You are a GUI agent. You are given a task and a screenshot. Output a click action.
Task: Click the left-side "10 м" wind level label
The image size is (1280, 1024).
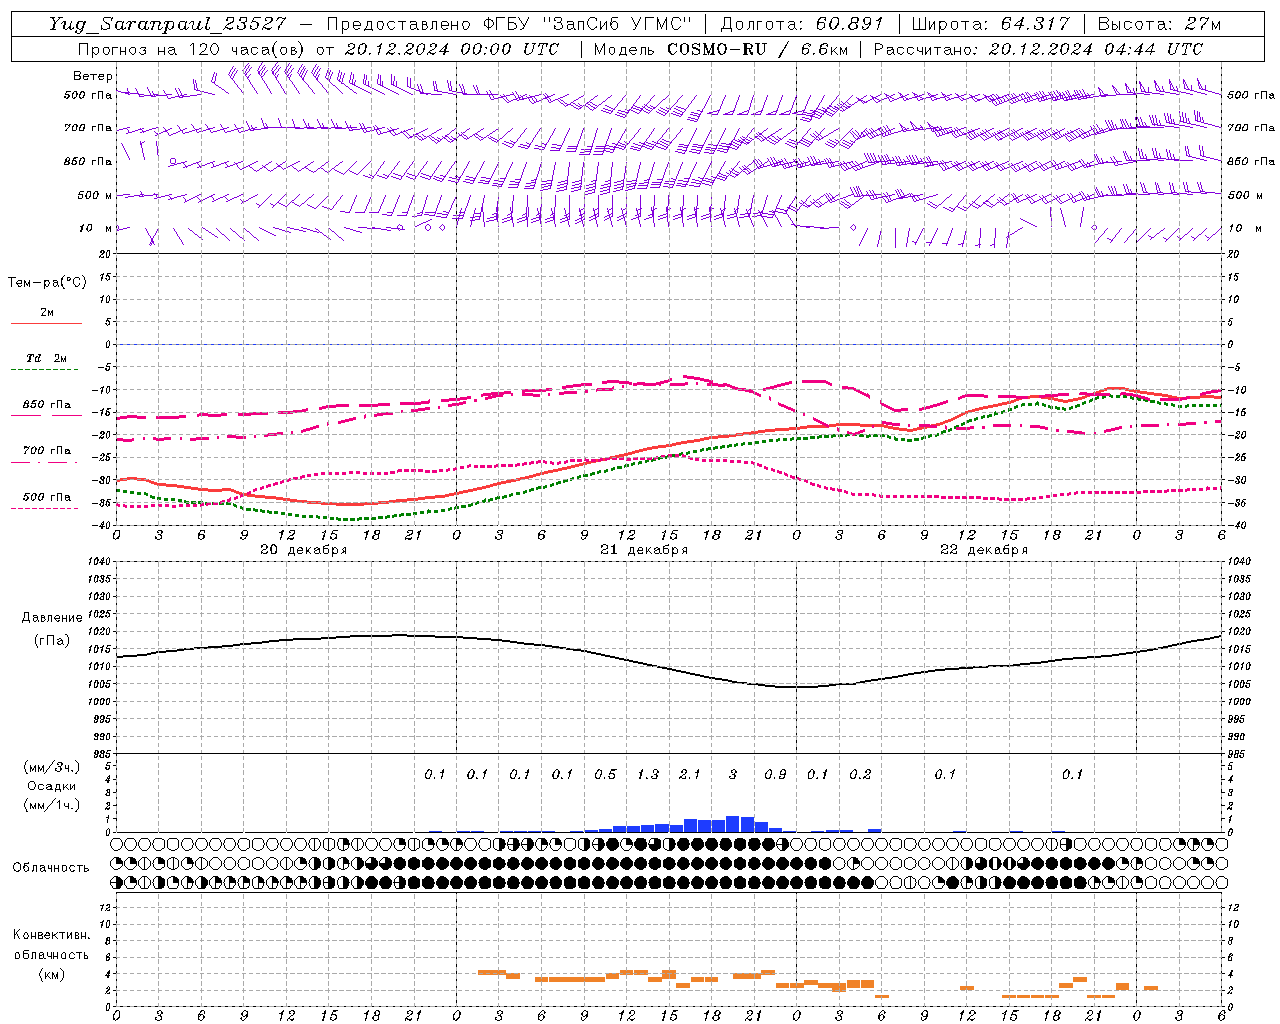pyautogui.click(x=97, y=228)
